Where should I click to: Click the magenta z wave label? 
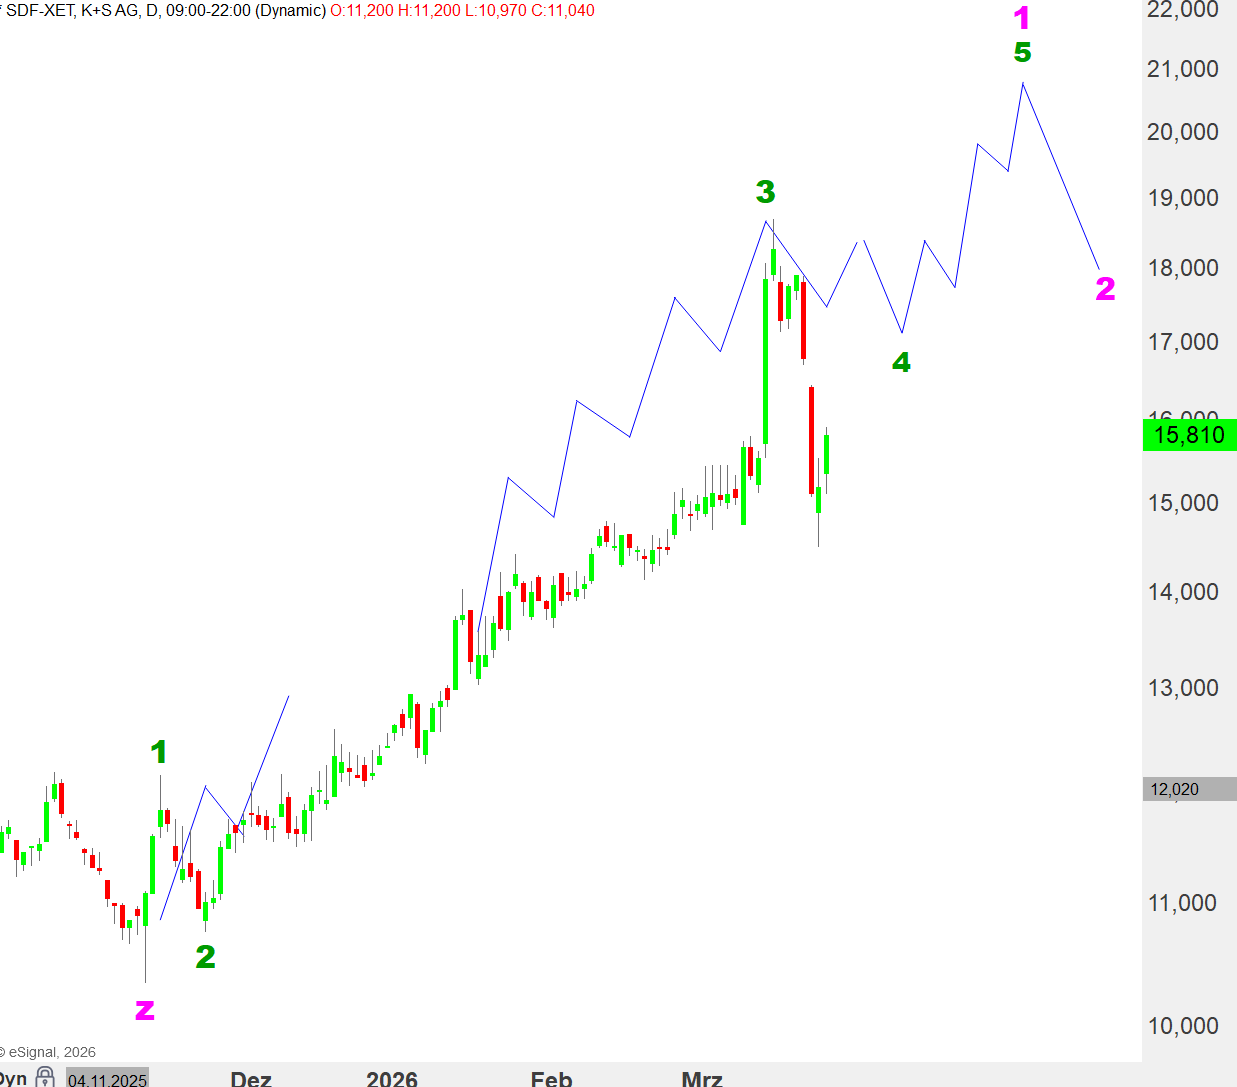coord(145,1010)
